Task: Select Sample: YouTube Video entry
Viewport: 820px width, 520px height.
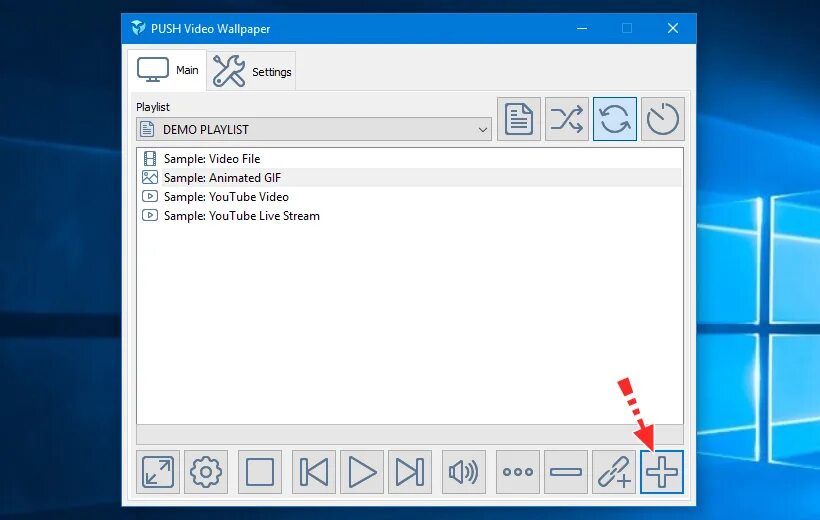Action: coord(409,197)
